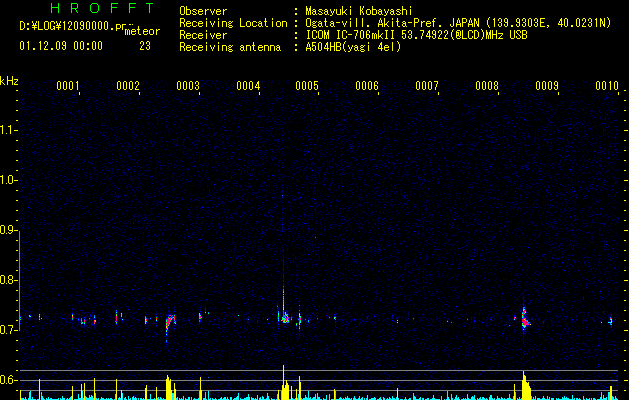
Task: Click the 0.9 frequency axis label
Action: click(x=8, y=230)
